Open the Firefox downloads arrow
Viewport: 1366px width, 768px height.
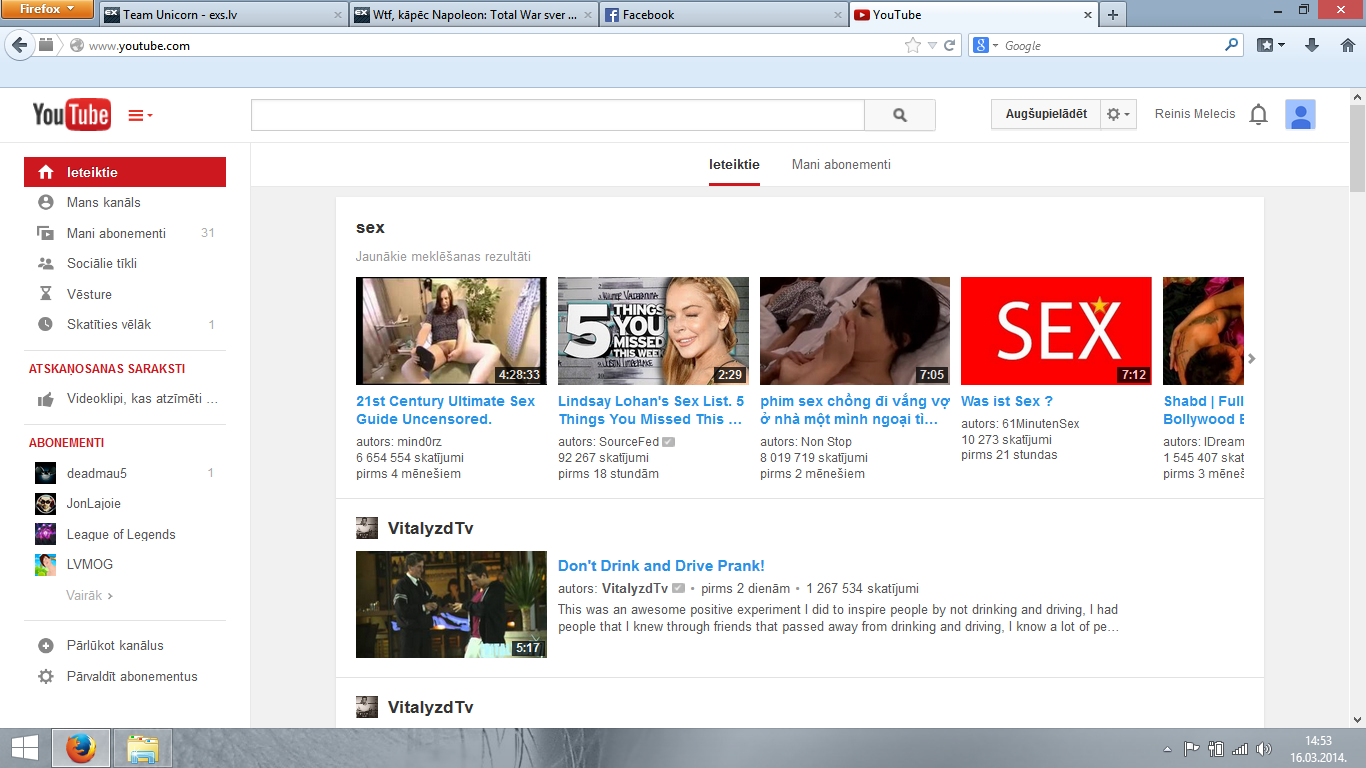tap(1313, 45)
